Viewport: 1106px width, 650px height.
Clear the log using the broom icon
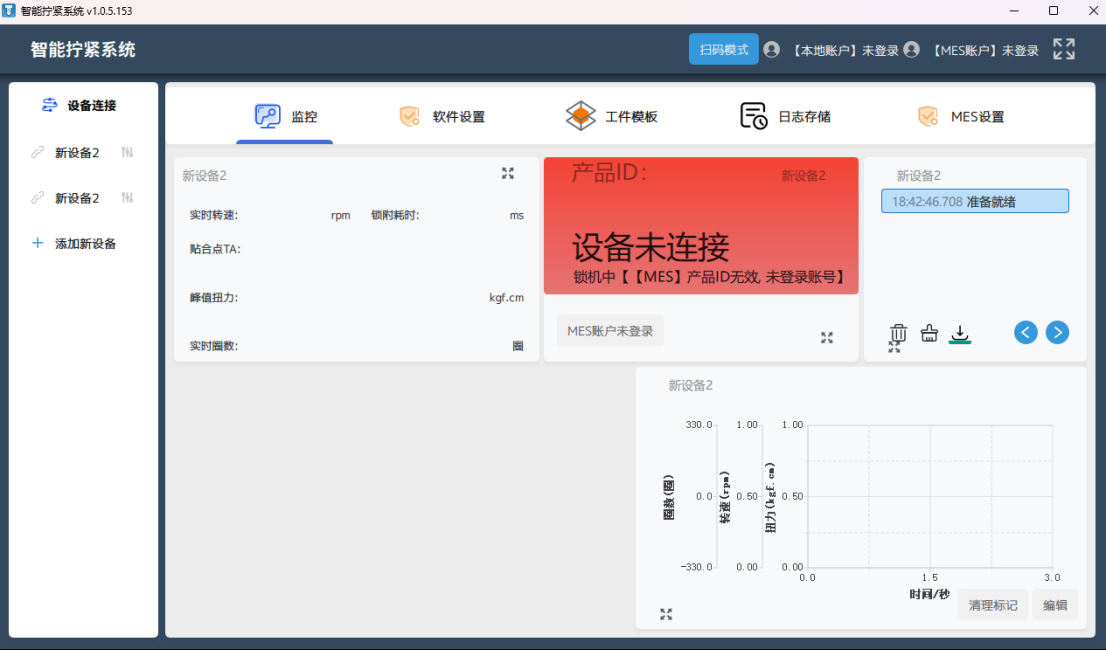click(x=929, y=333)
